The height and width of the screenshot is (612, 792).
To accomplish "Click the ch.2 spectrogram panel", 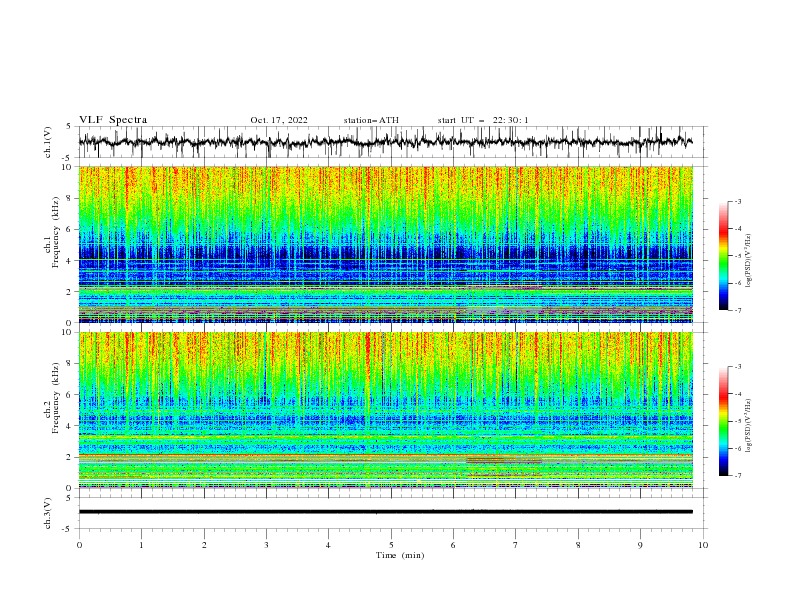I will 386,410.
